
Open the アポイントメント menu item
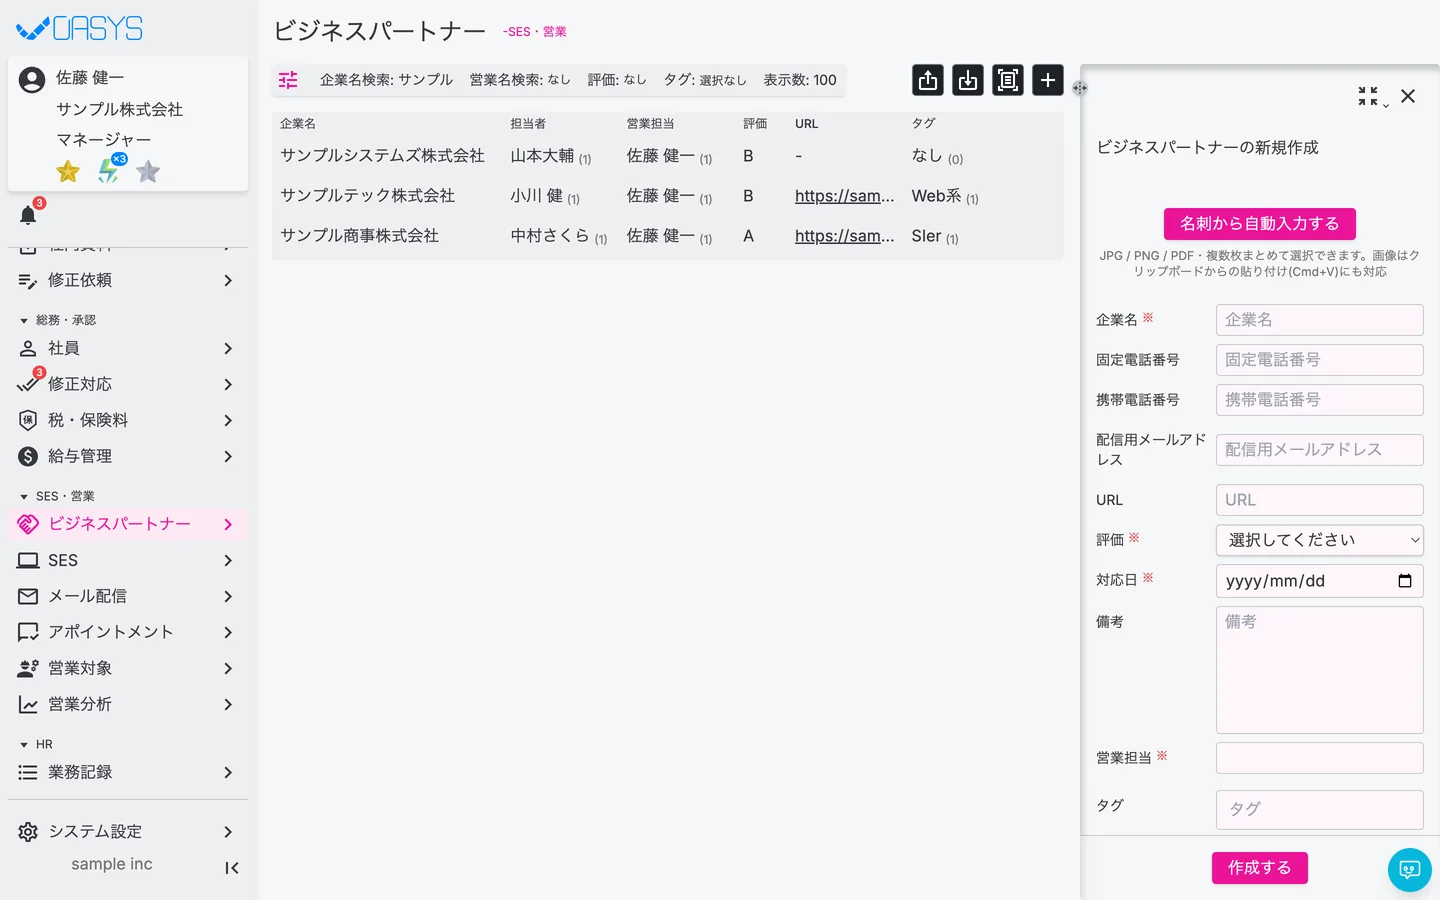128,632
